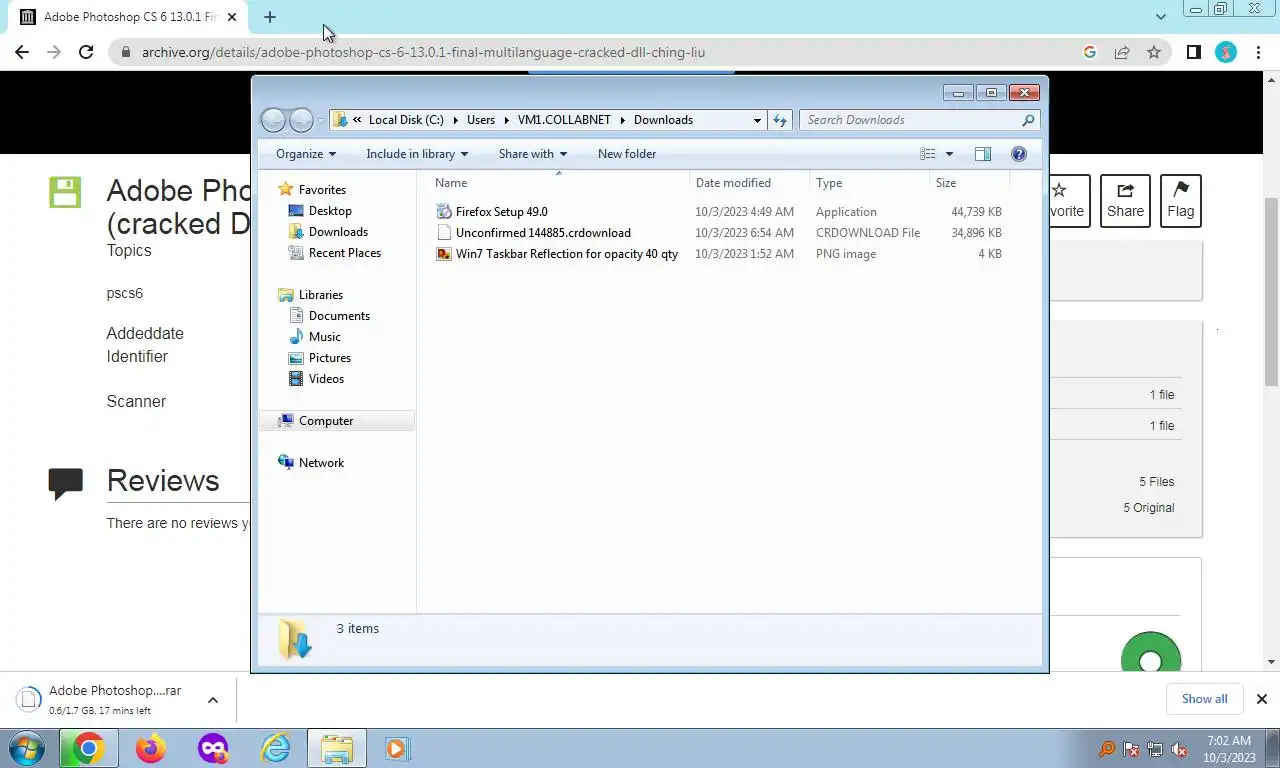Select the Win7 Taskbar Reflection PNG icon

[x=445, y=254]
